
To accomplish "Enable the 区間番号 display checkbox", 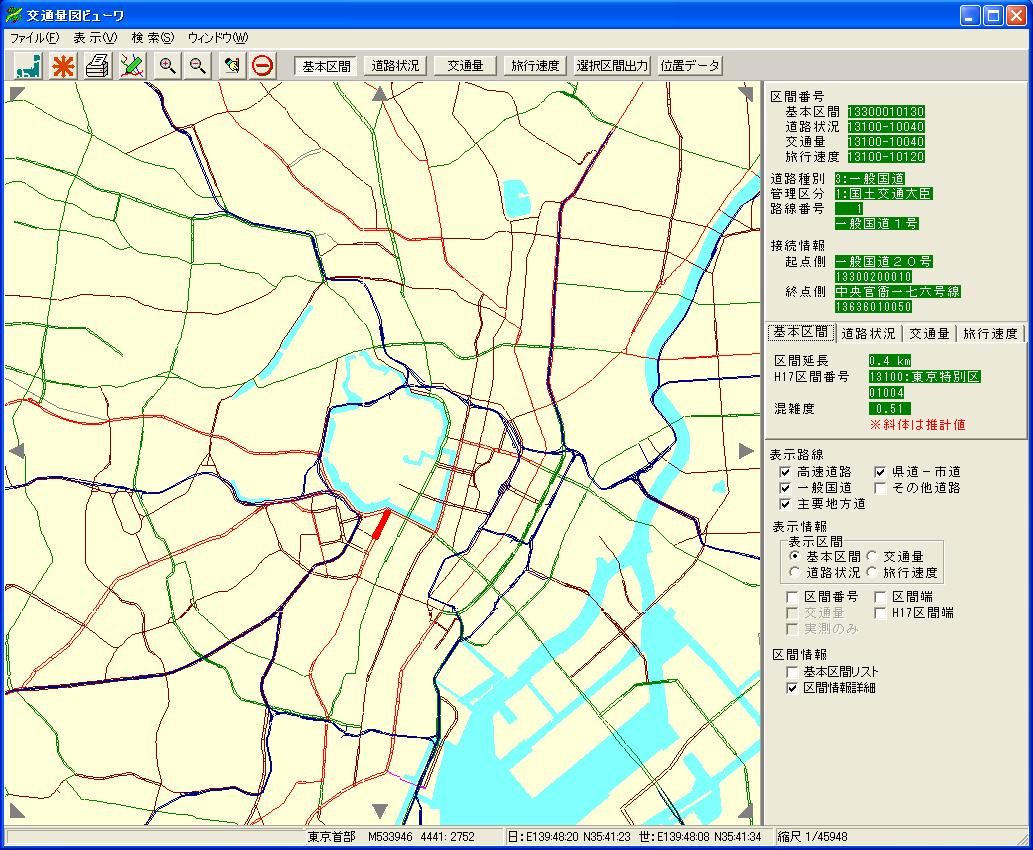I will point(793,597).
